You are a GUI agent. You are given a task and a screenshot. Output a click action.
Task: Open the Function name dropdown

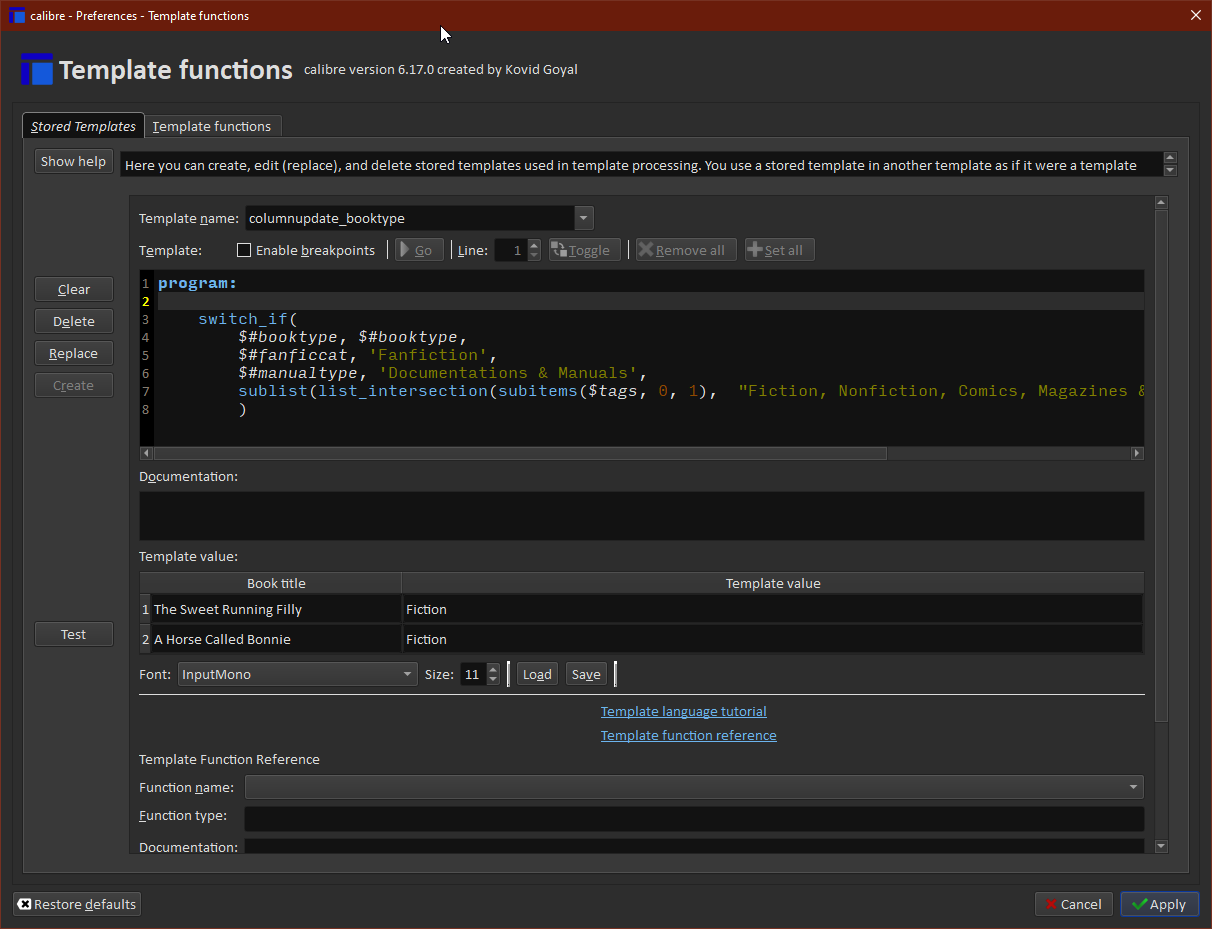(1132, 788)
